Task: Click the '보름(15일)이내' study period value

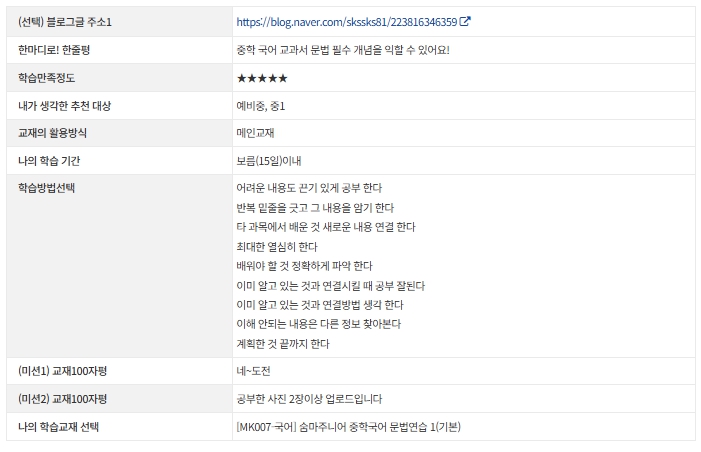Action: pos(269,161)
